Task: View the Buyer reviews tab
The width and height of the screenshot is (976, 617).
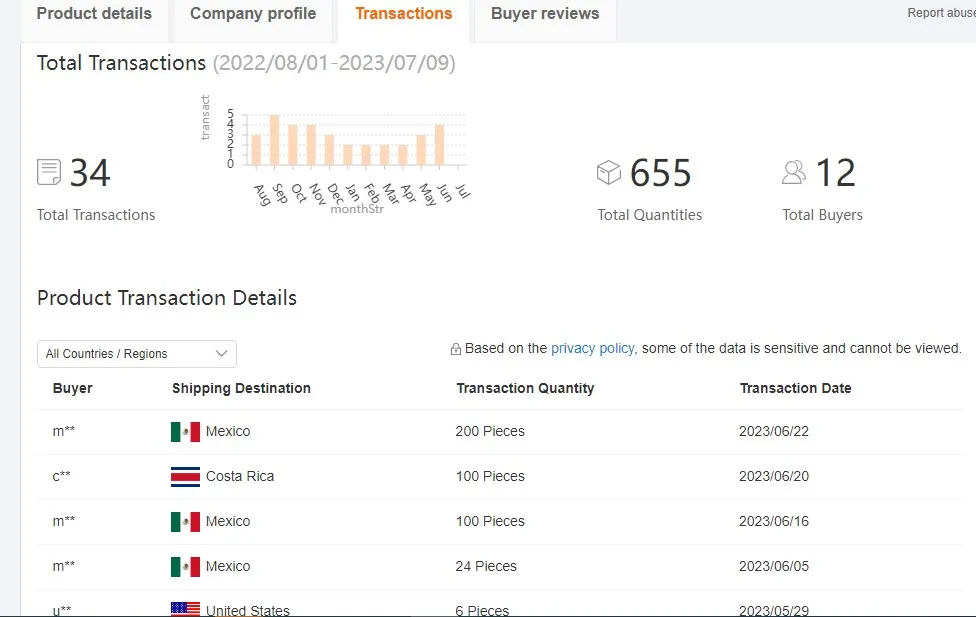Action: click(x=545, y=14)
